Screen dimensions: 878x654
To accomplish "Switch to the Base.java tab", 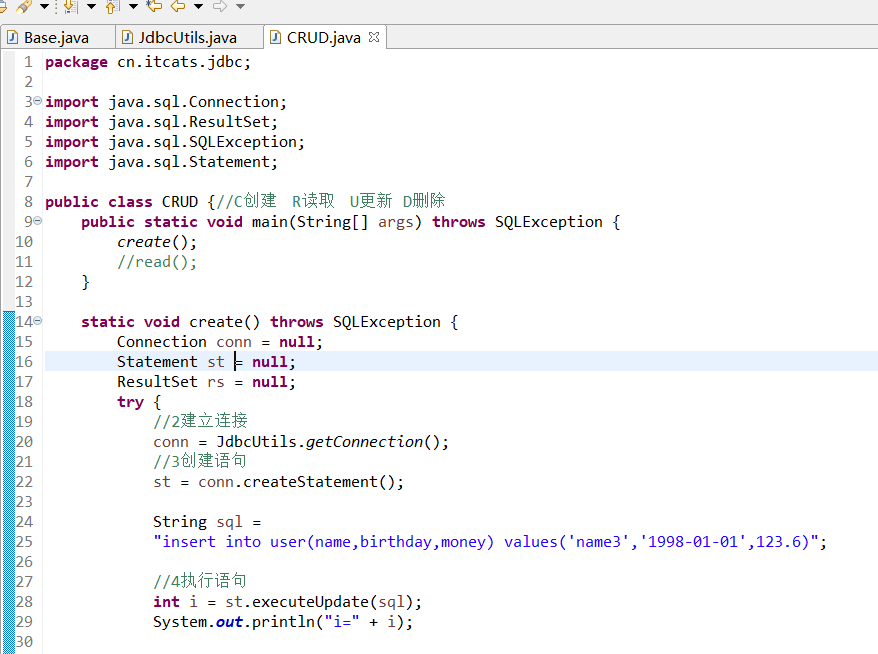I will (57, 38).
